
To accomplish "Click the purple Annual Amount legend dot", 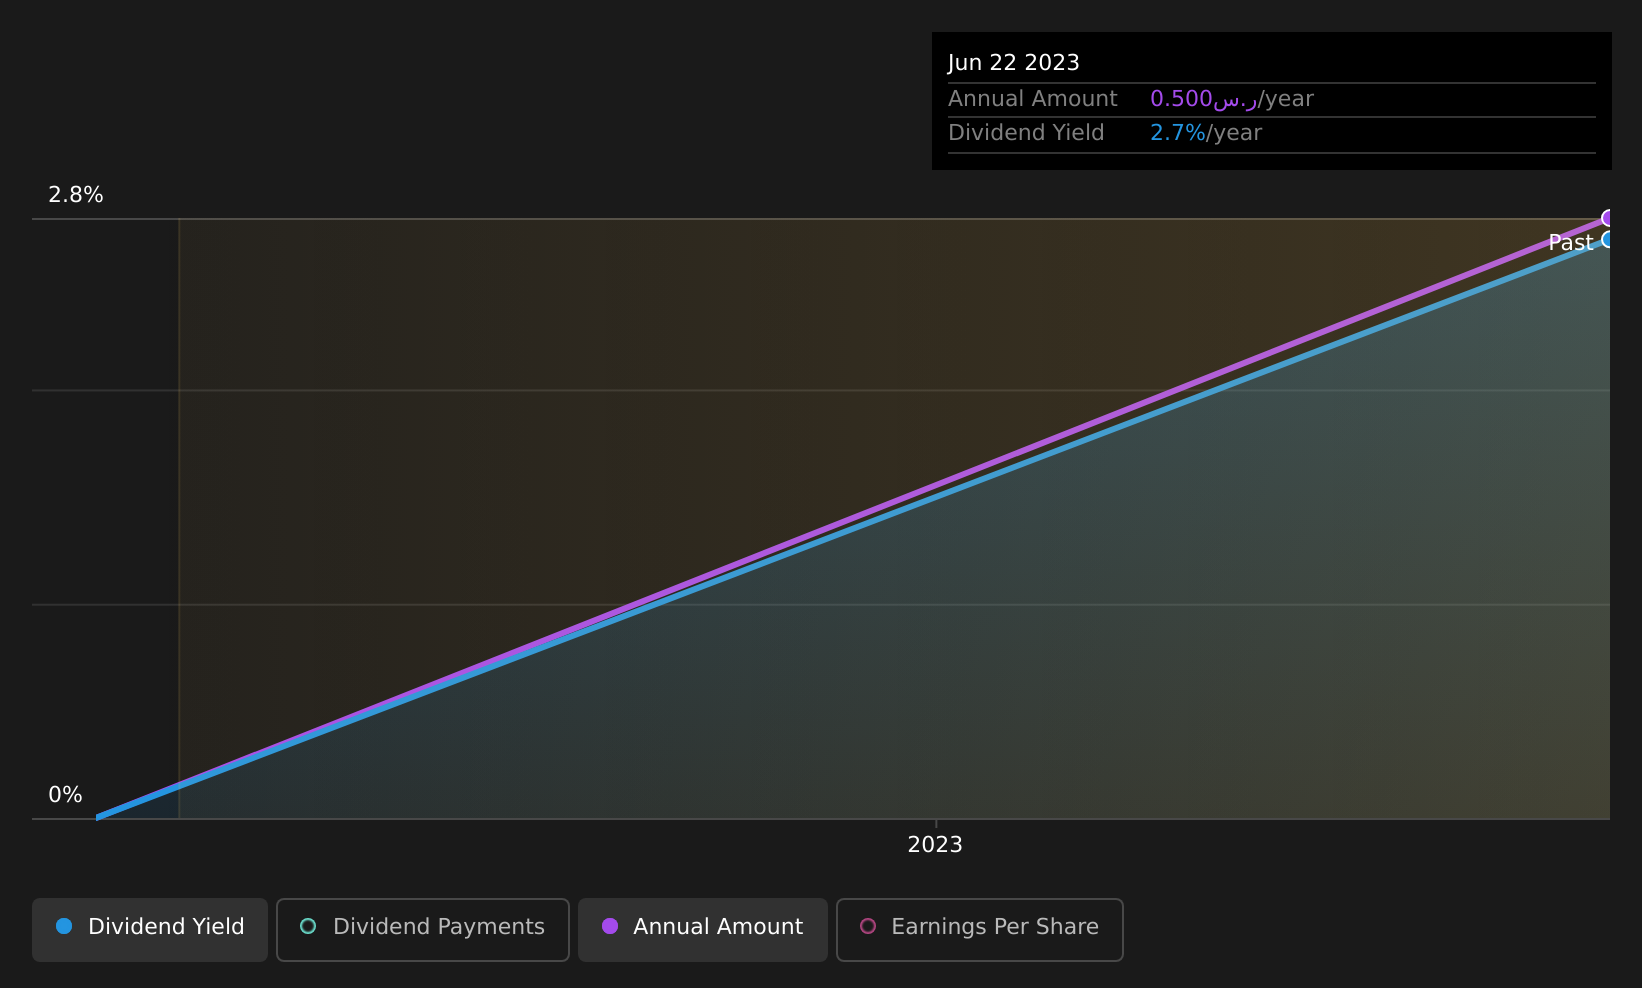I will coord(610,926).
